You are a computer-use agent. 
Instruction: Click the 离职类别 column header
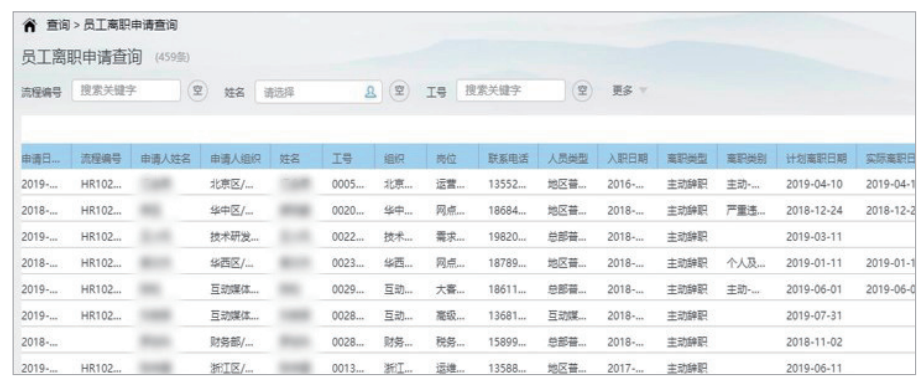[747, 159]
